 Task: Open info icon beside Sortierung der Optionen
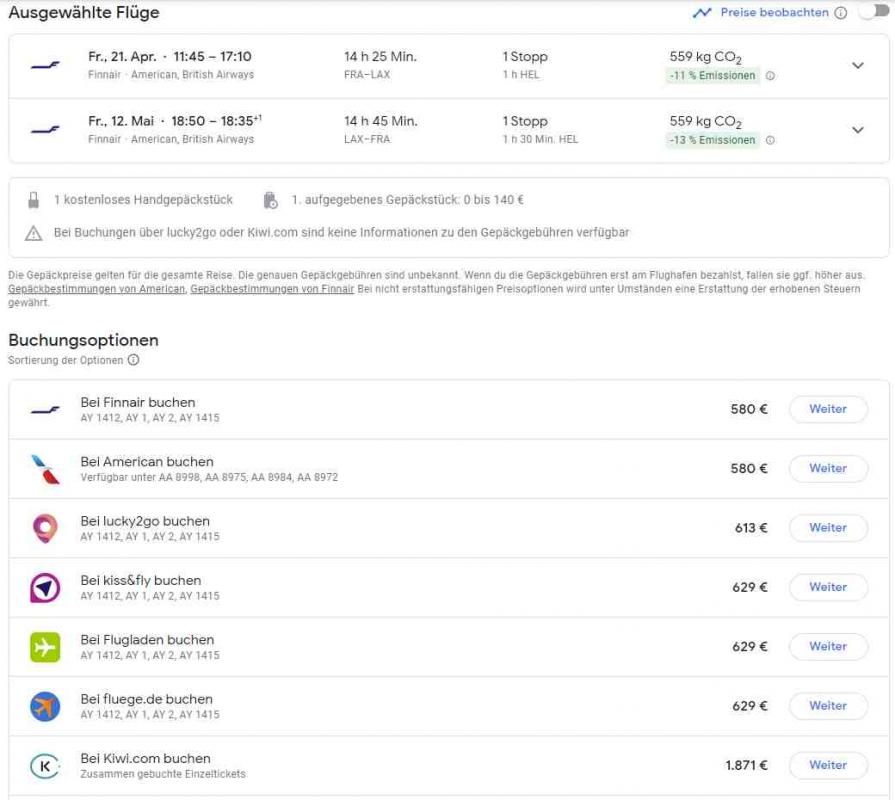point(134,360)
